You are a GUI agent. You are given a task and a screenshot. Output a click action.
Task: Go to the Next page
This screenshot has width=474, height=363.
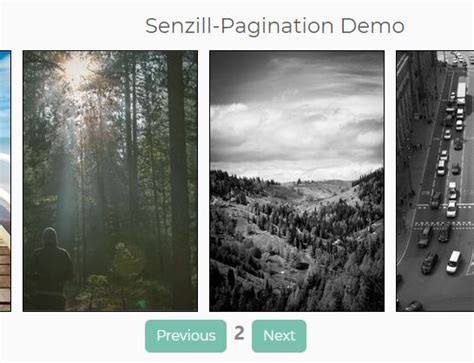point(279,336)
